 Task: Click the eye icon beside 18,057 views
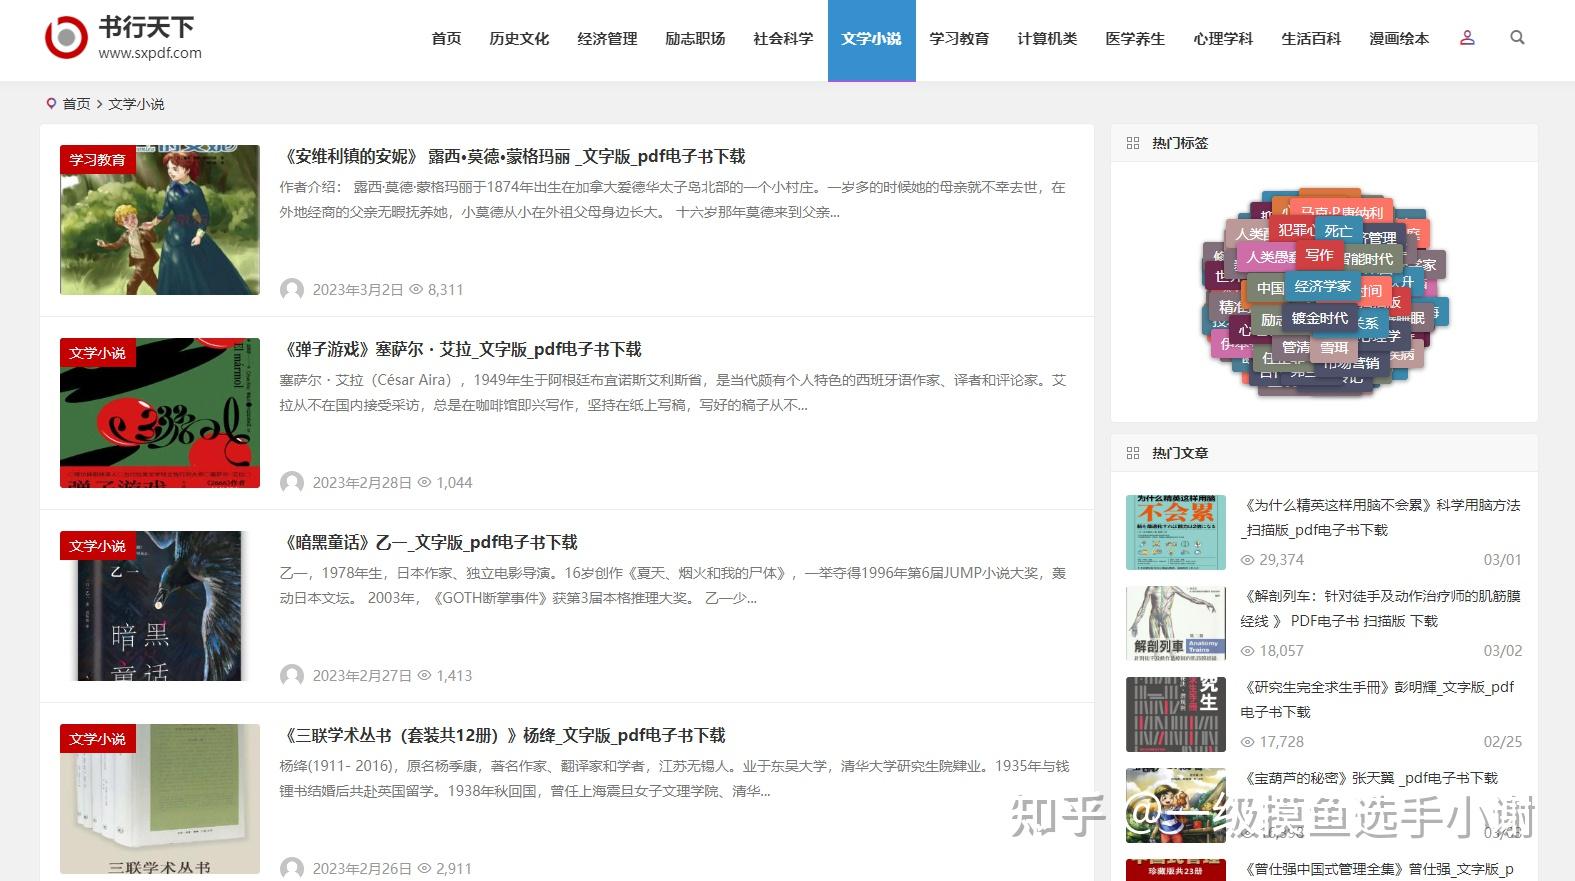pos(1247,651)
